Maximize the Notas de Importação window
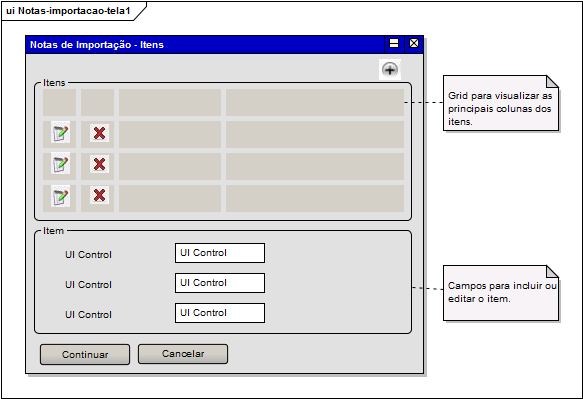The width and height of the screenshot is (583, 399). (394, 44)
